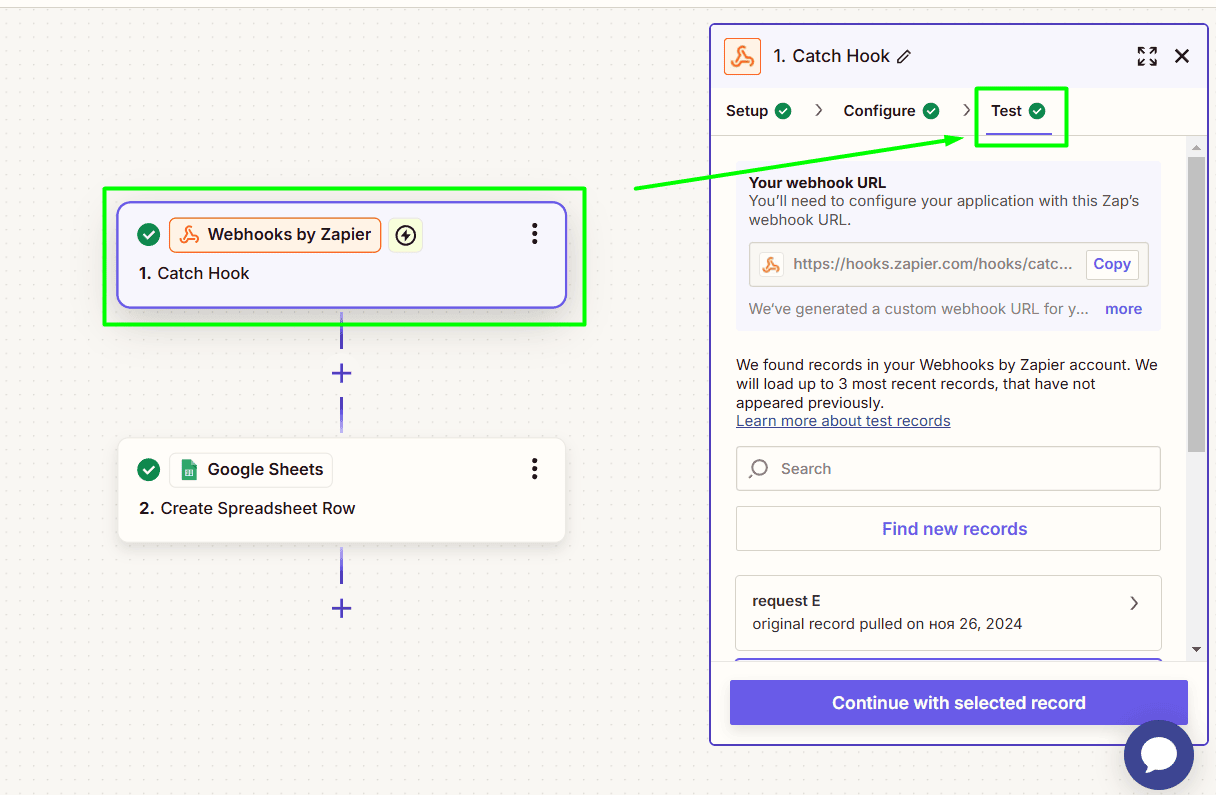This screenshot has width=1216, height=795.
Task: Click in the Search records field
Action: click(948, 468)
